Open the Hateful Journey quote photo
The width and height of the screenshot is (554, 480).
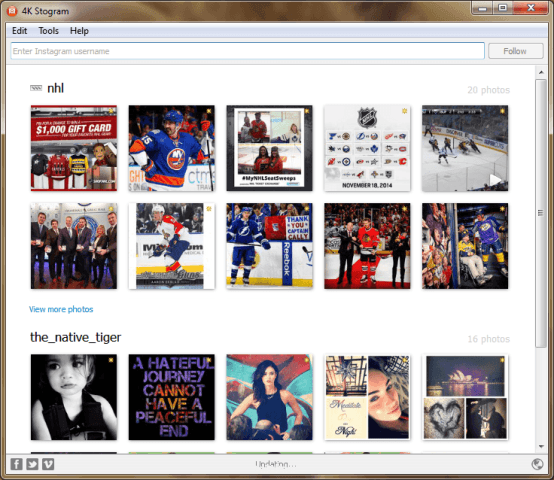coord(171,397)
